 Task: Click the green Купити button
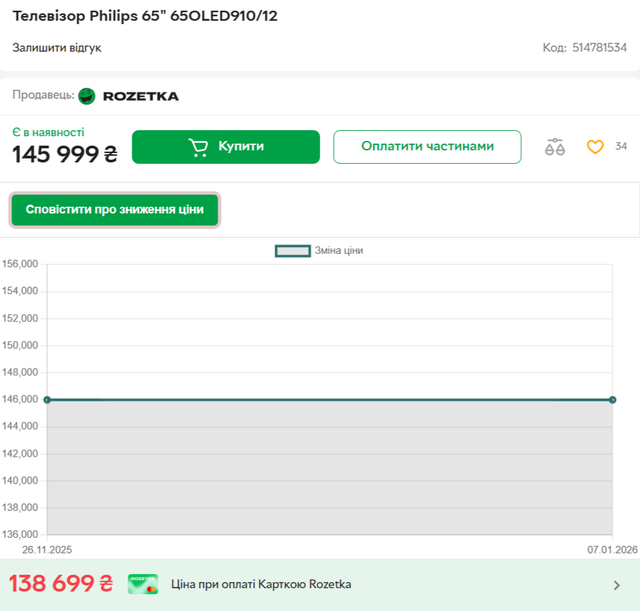[226, 147]
